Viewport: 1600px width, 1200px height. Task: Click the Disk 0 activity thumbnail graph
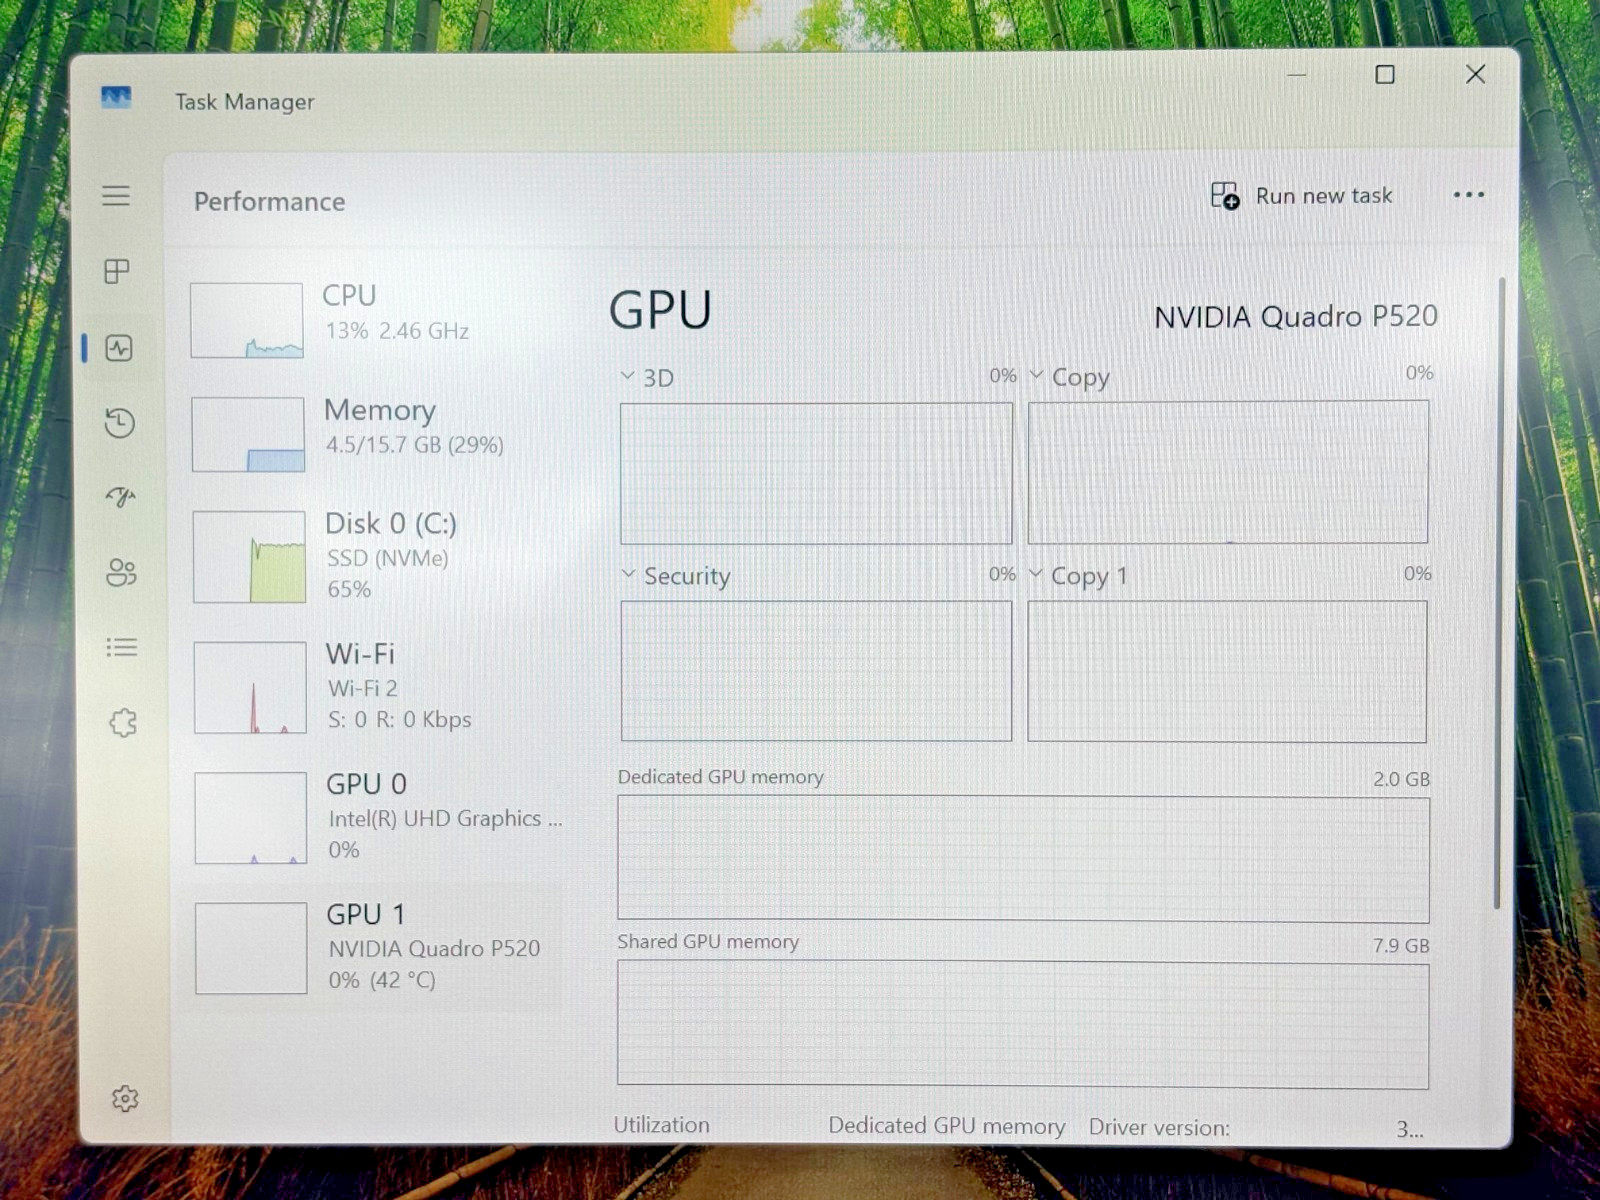coord(249,557)
